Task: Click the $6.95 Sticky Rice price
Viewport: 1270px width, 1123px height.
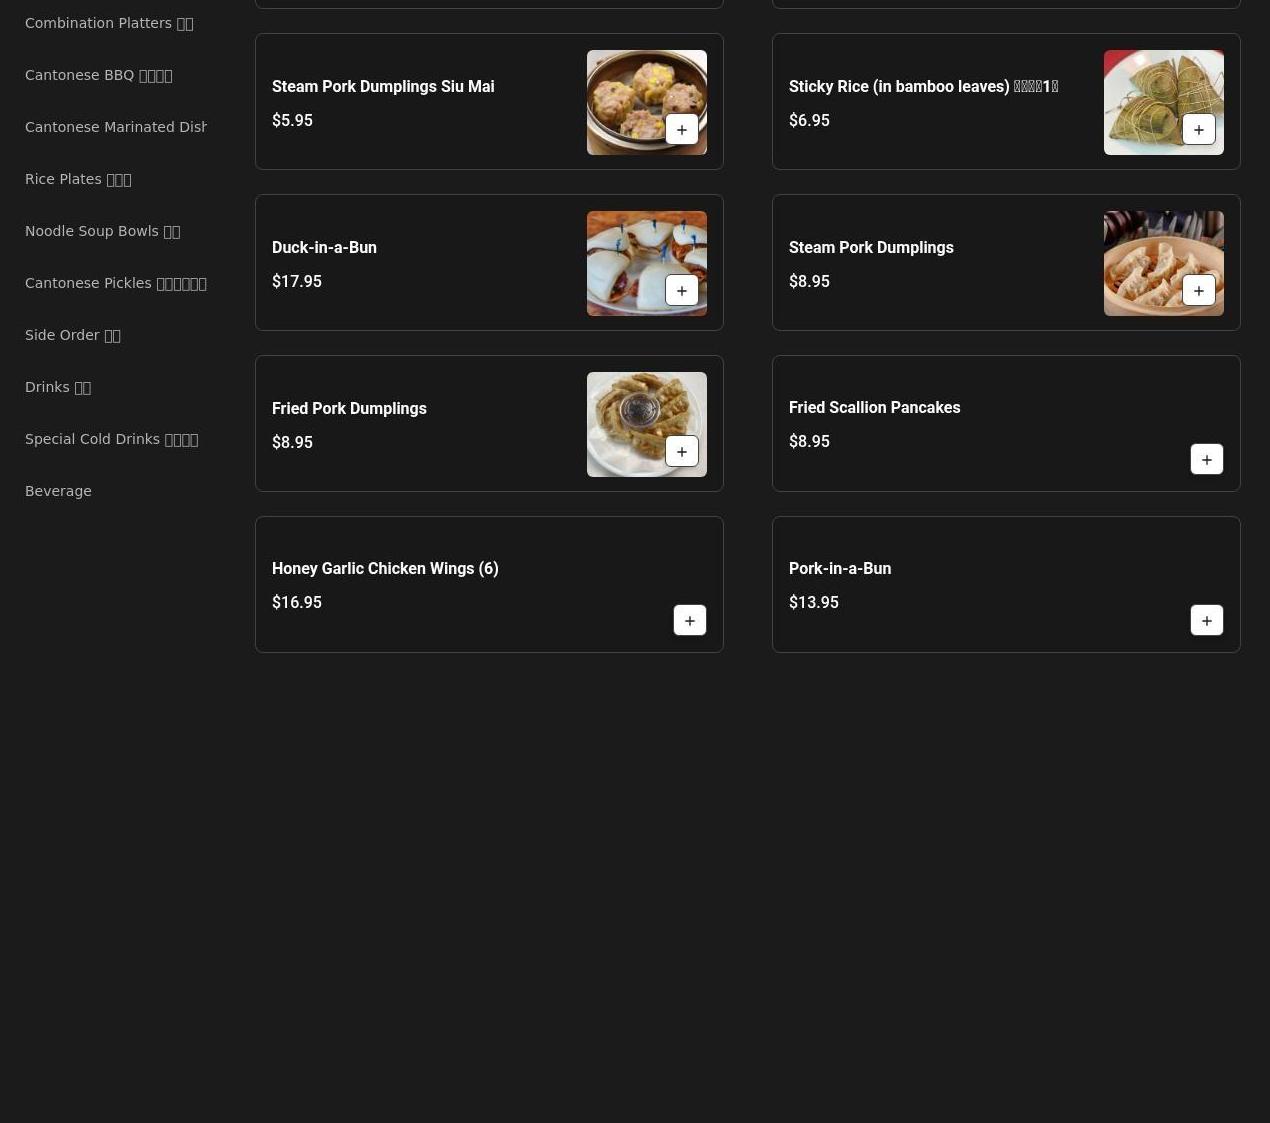Action: point(809,121)
